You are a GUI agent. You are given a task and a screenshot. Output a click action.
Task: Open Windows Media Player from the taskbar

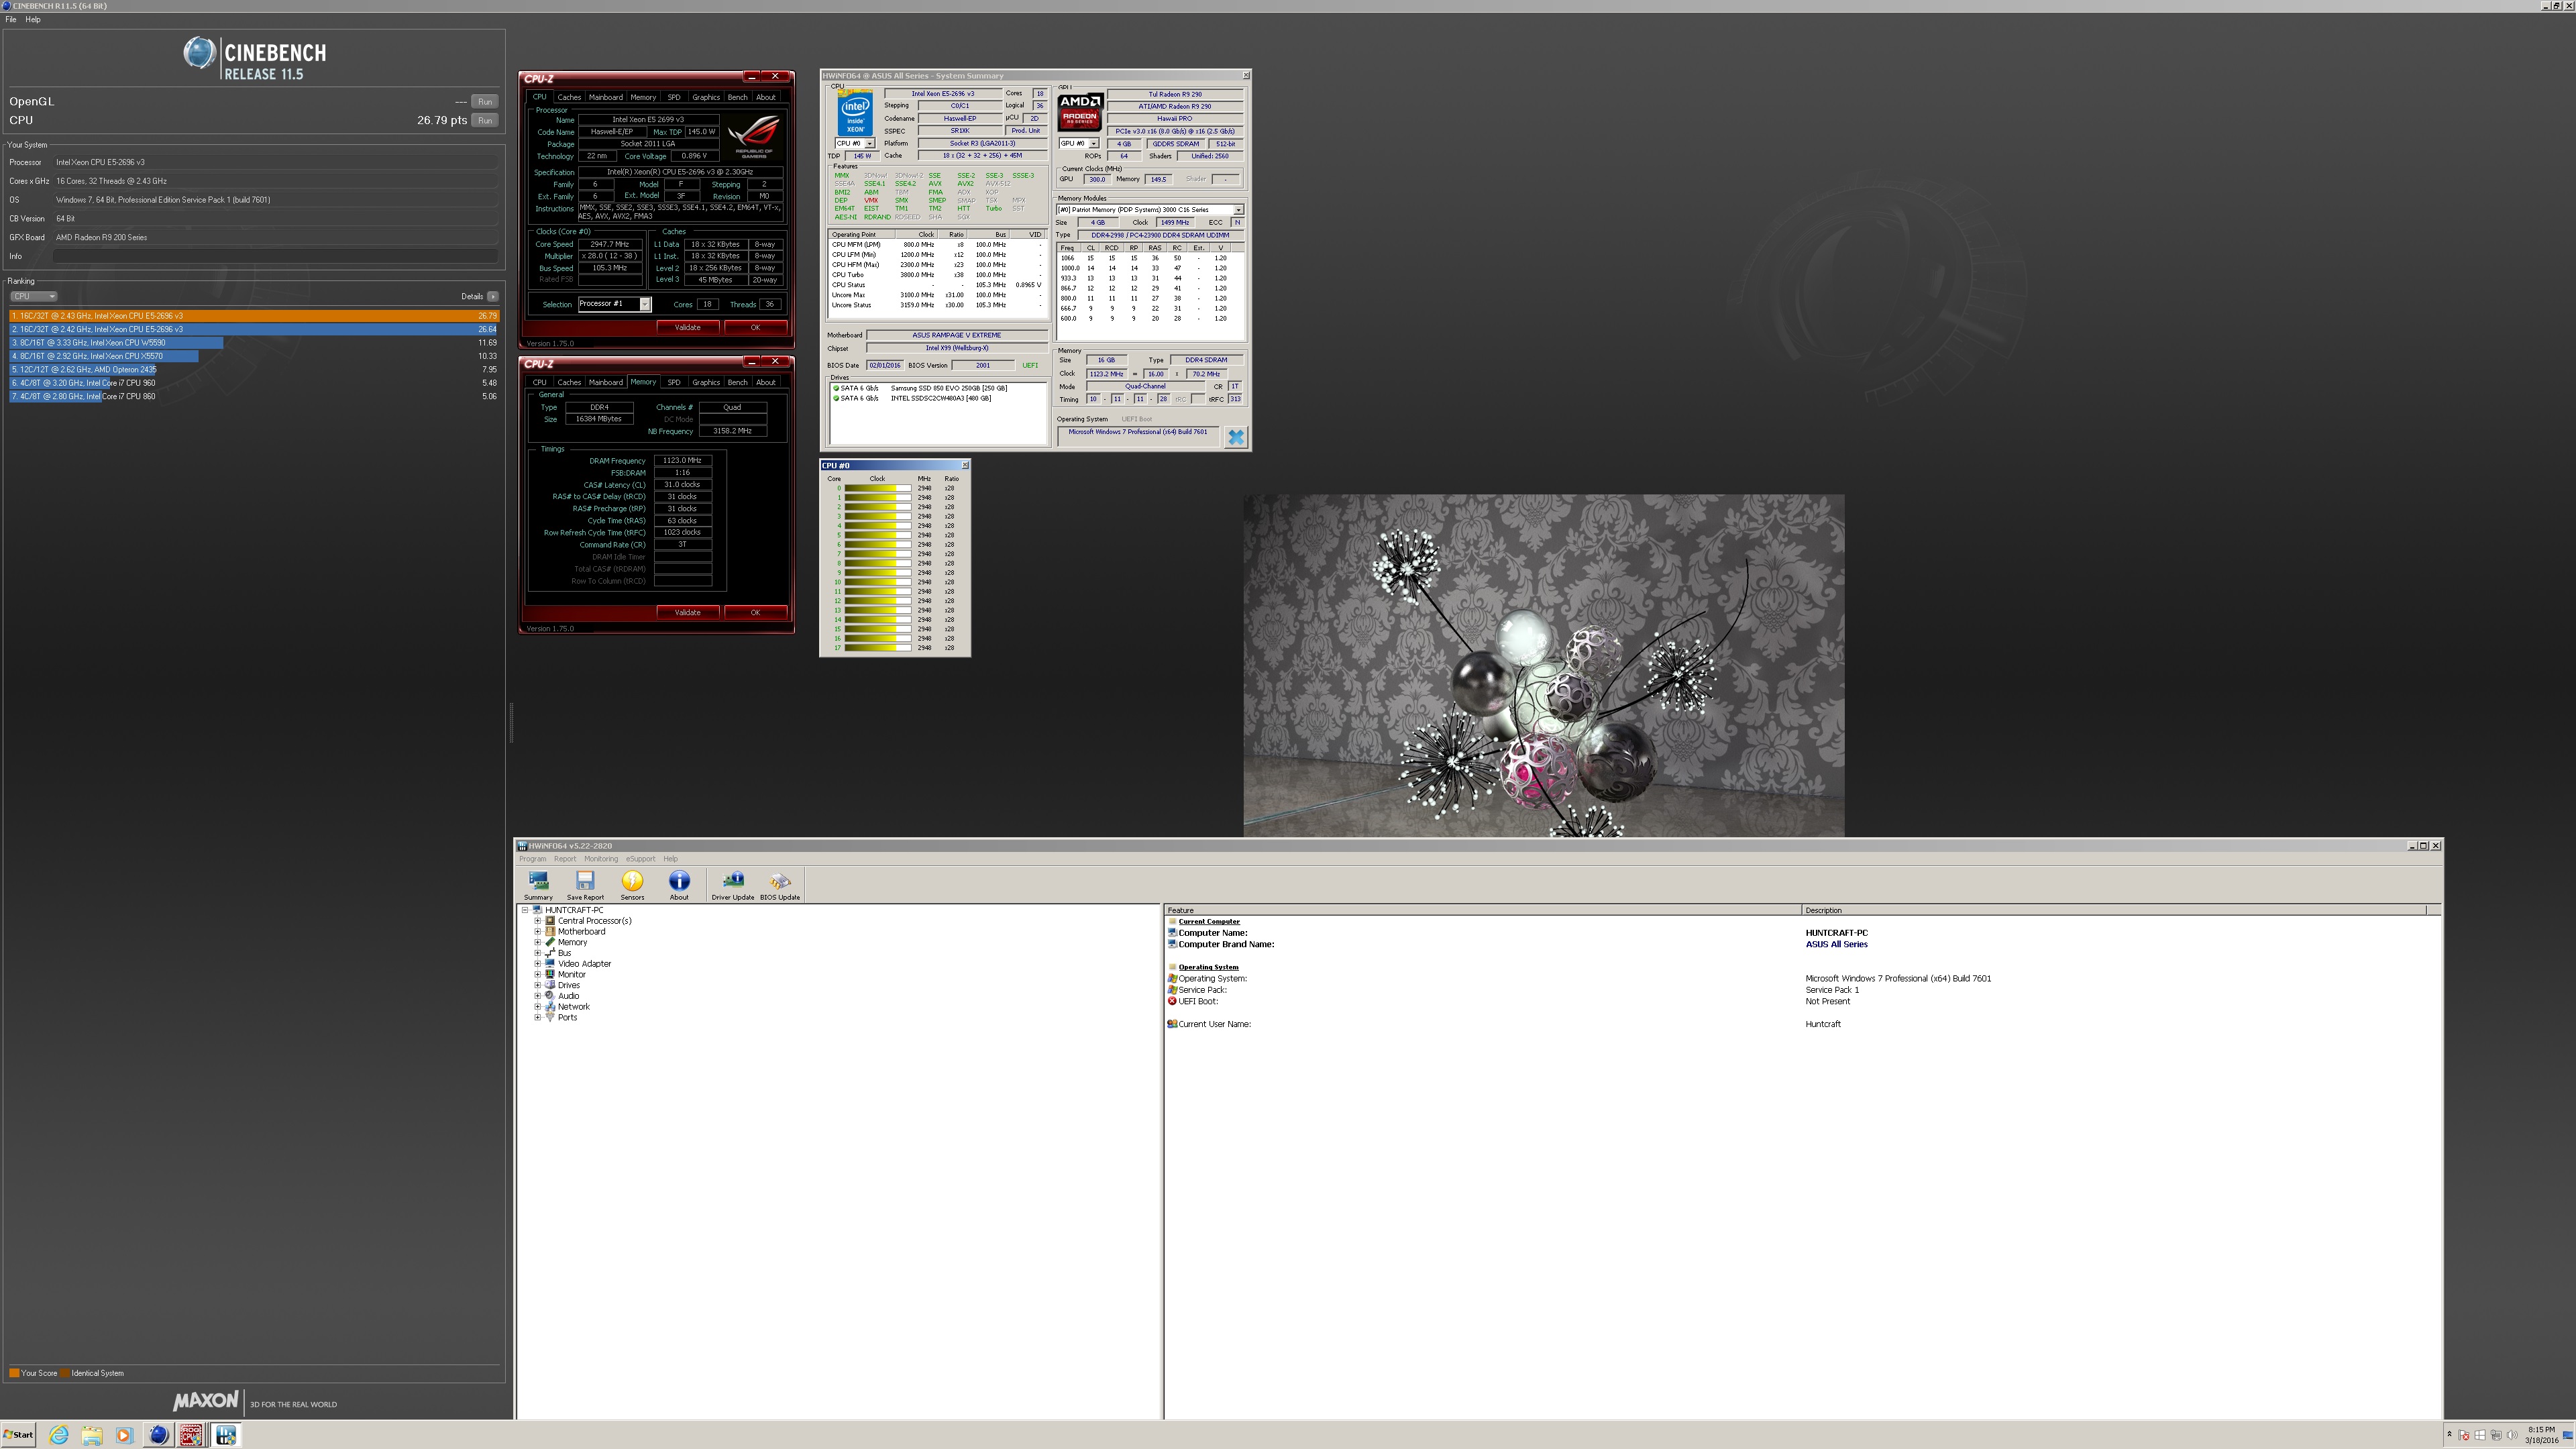(x=124, y=1435)
